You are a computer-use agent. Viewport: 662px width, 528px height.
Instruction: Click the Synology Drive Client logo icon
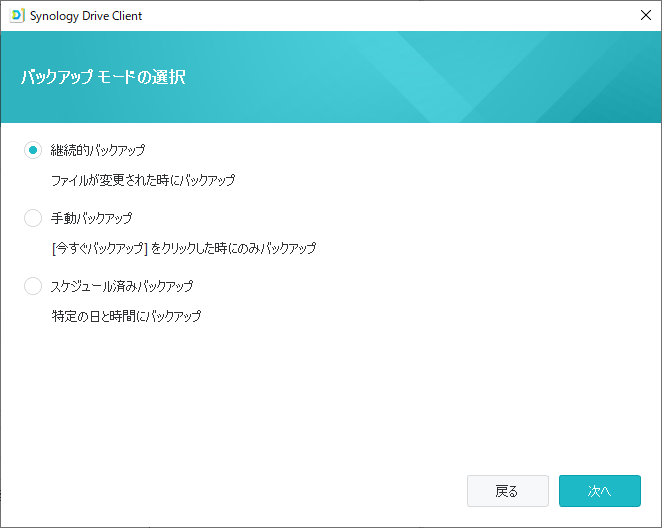17,16
